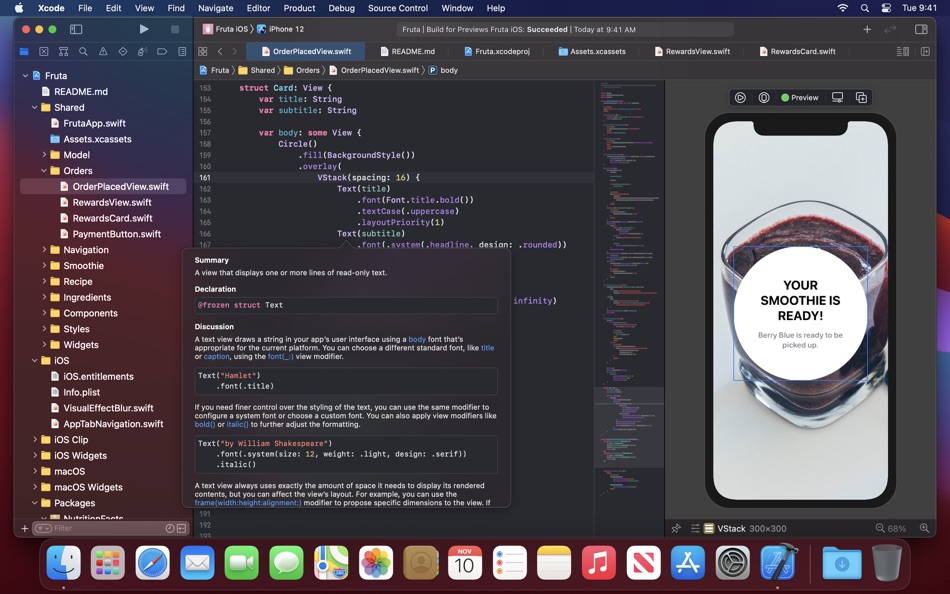Expand the Smoothie folder in navigator
This screenshot has height=594, width=950.
45,265
